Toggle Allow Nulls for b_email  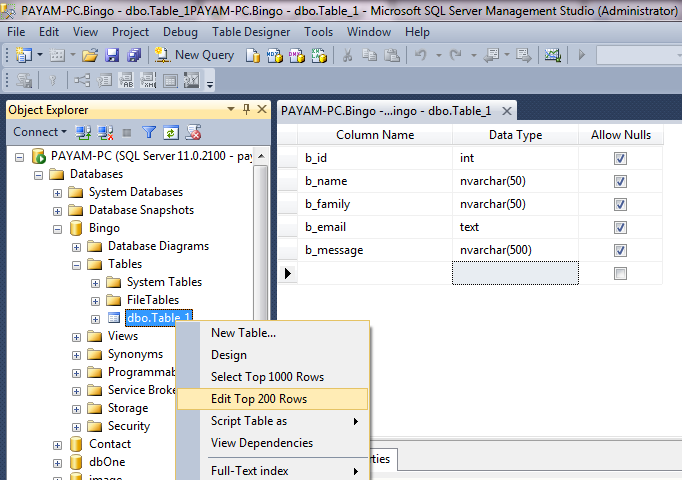click(x=620, y=227)
